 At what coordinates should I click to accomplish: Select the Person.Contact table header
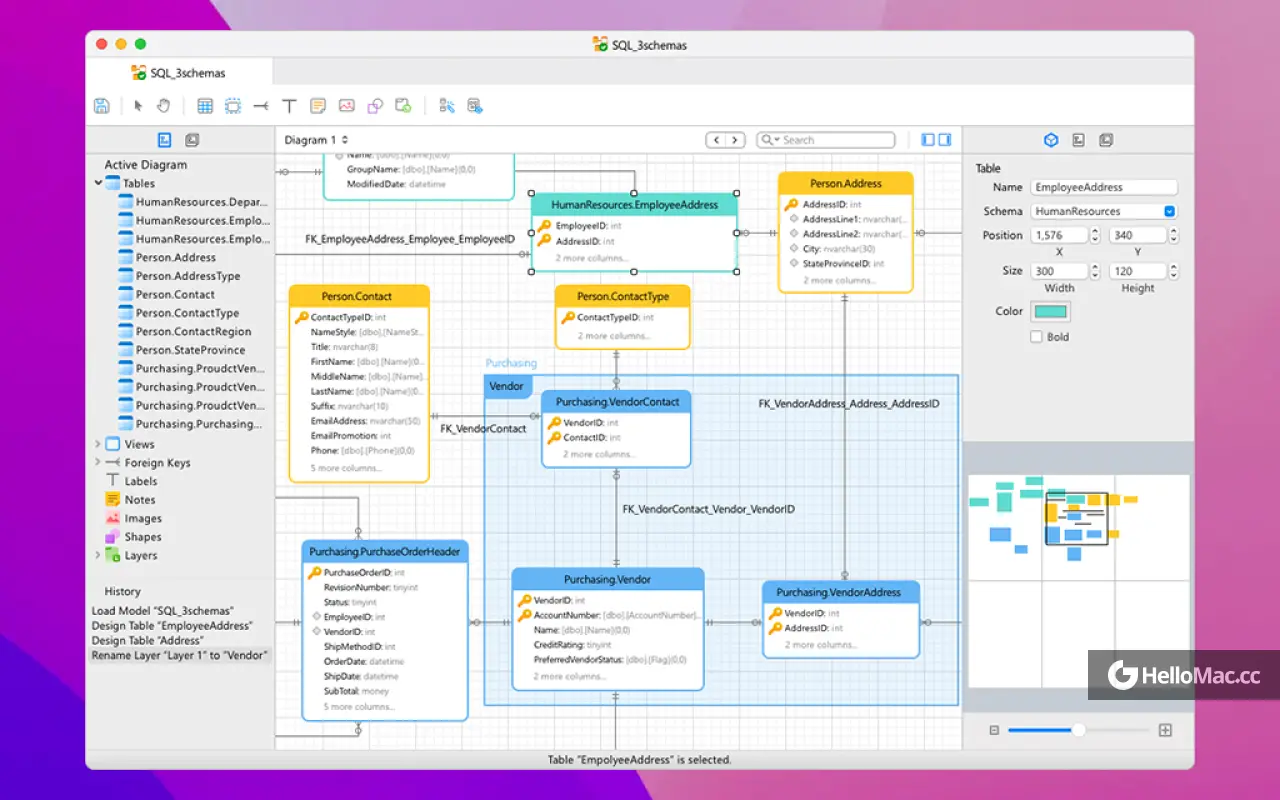tap(358, 296)
